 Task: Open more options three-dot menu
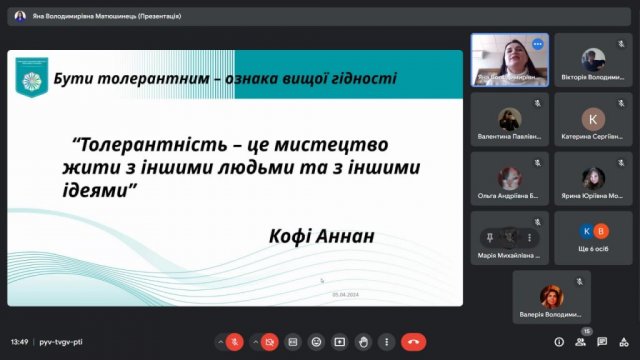click(387, 342)
